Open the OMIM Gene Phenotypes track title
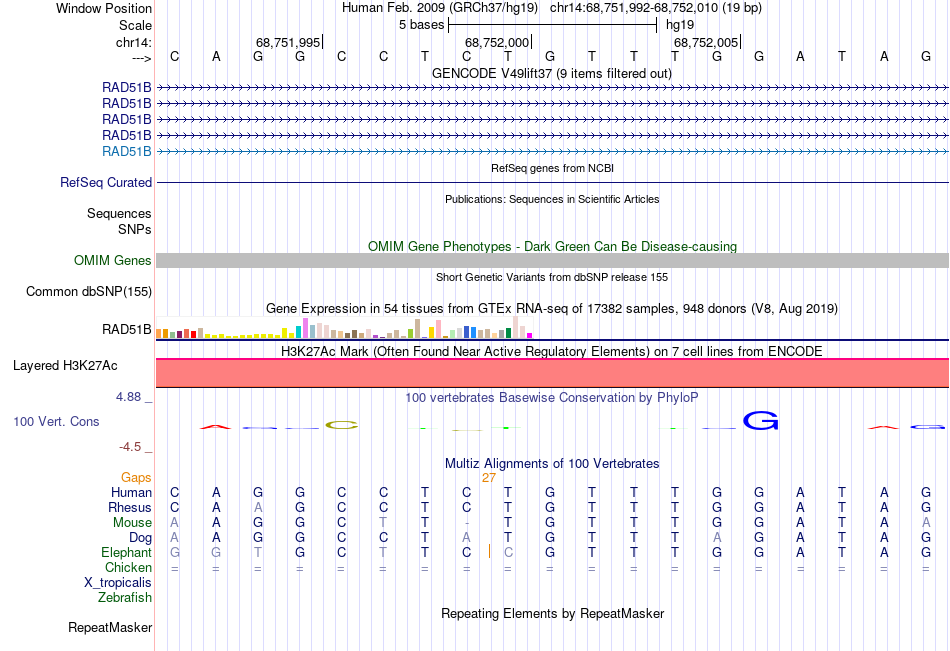The width and height of the screenshot is (950, 651). [552, 246]
